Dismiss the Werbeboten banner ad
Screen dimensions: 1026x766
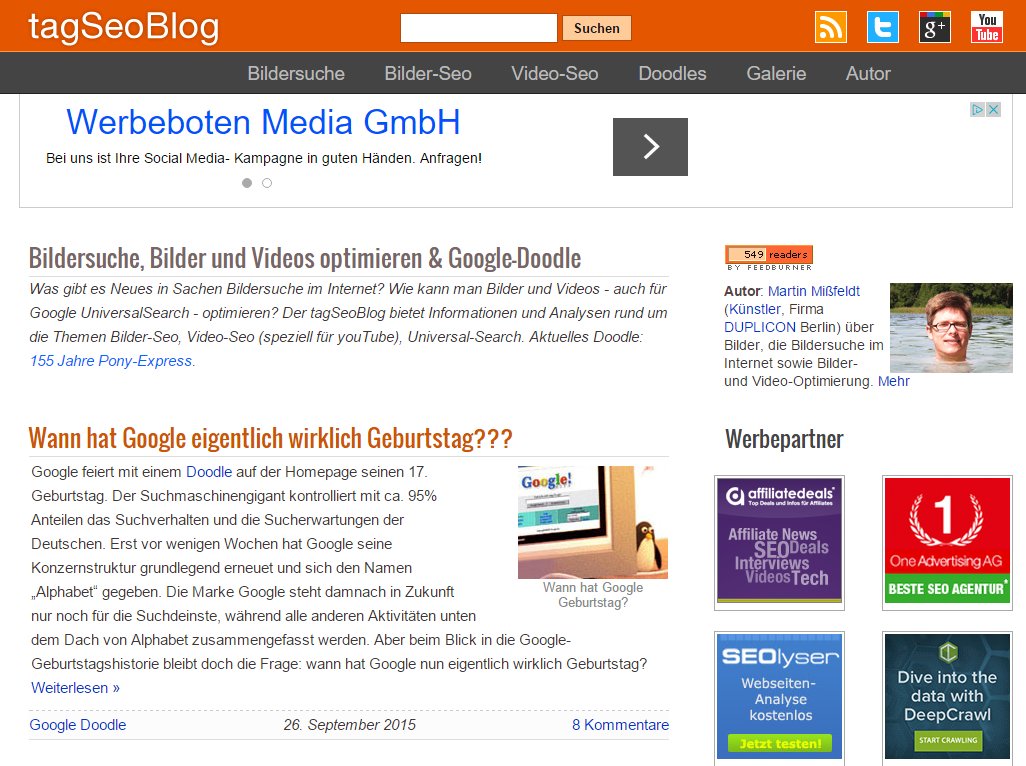[x=993, y=109]
